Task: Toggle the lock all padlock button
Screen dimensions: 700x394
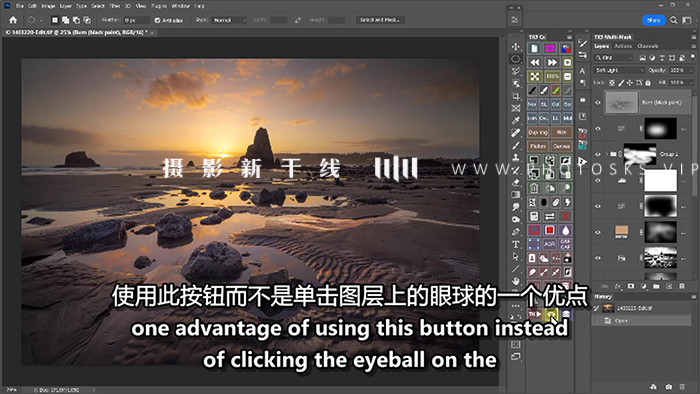Action: pyautogui.click(x=648, y=83)
